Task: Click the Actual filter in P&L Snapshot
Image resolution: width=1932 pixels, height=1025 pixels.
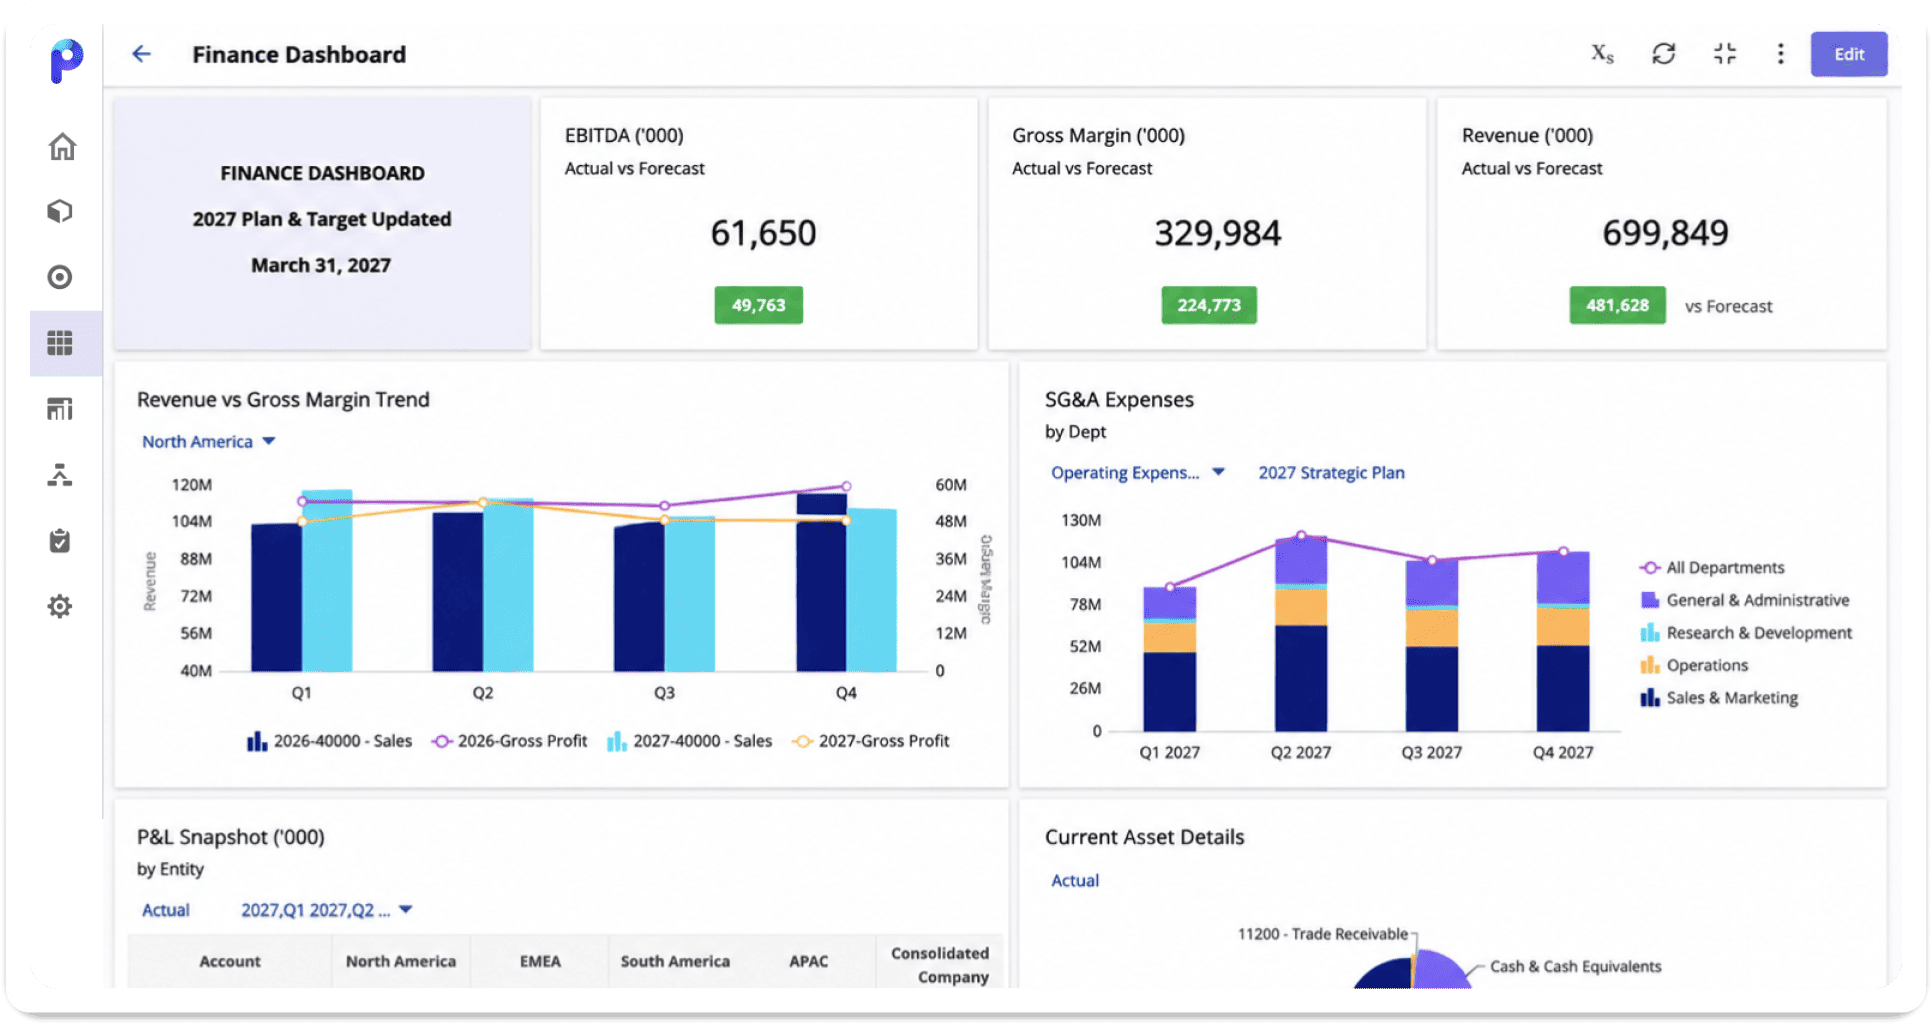Action: tap(166, 910)
